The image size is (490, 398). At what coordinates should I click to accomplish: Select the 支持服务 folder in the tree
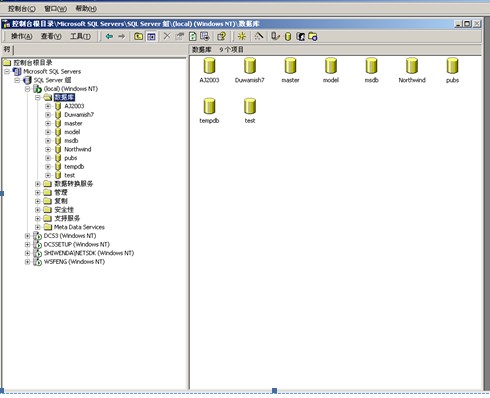pos(67,218)
